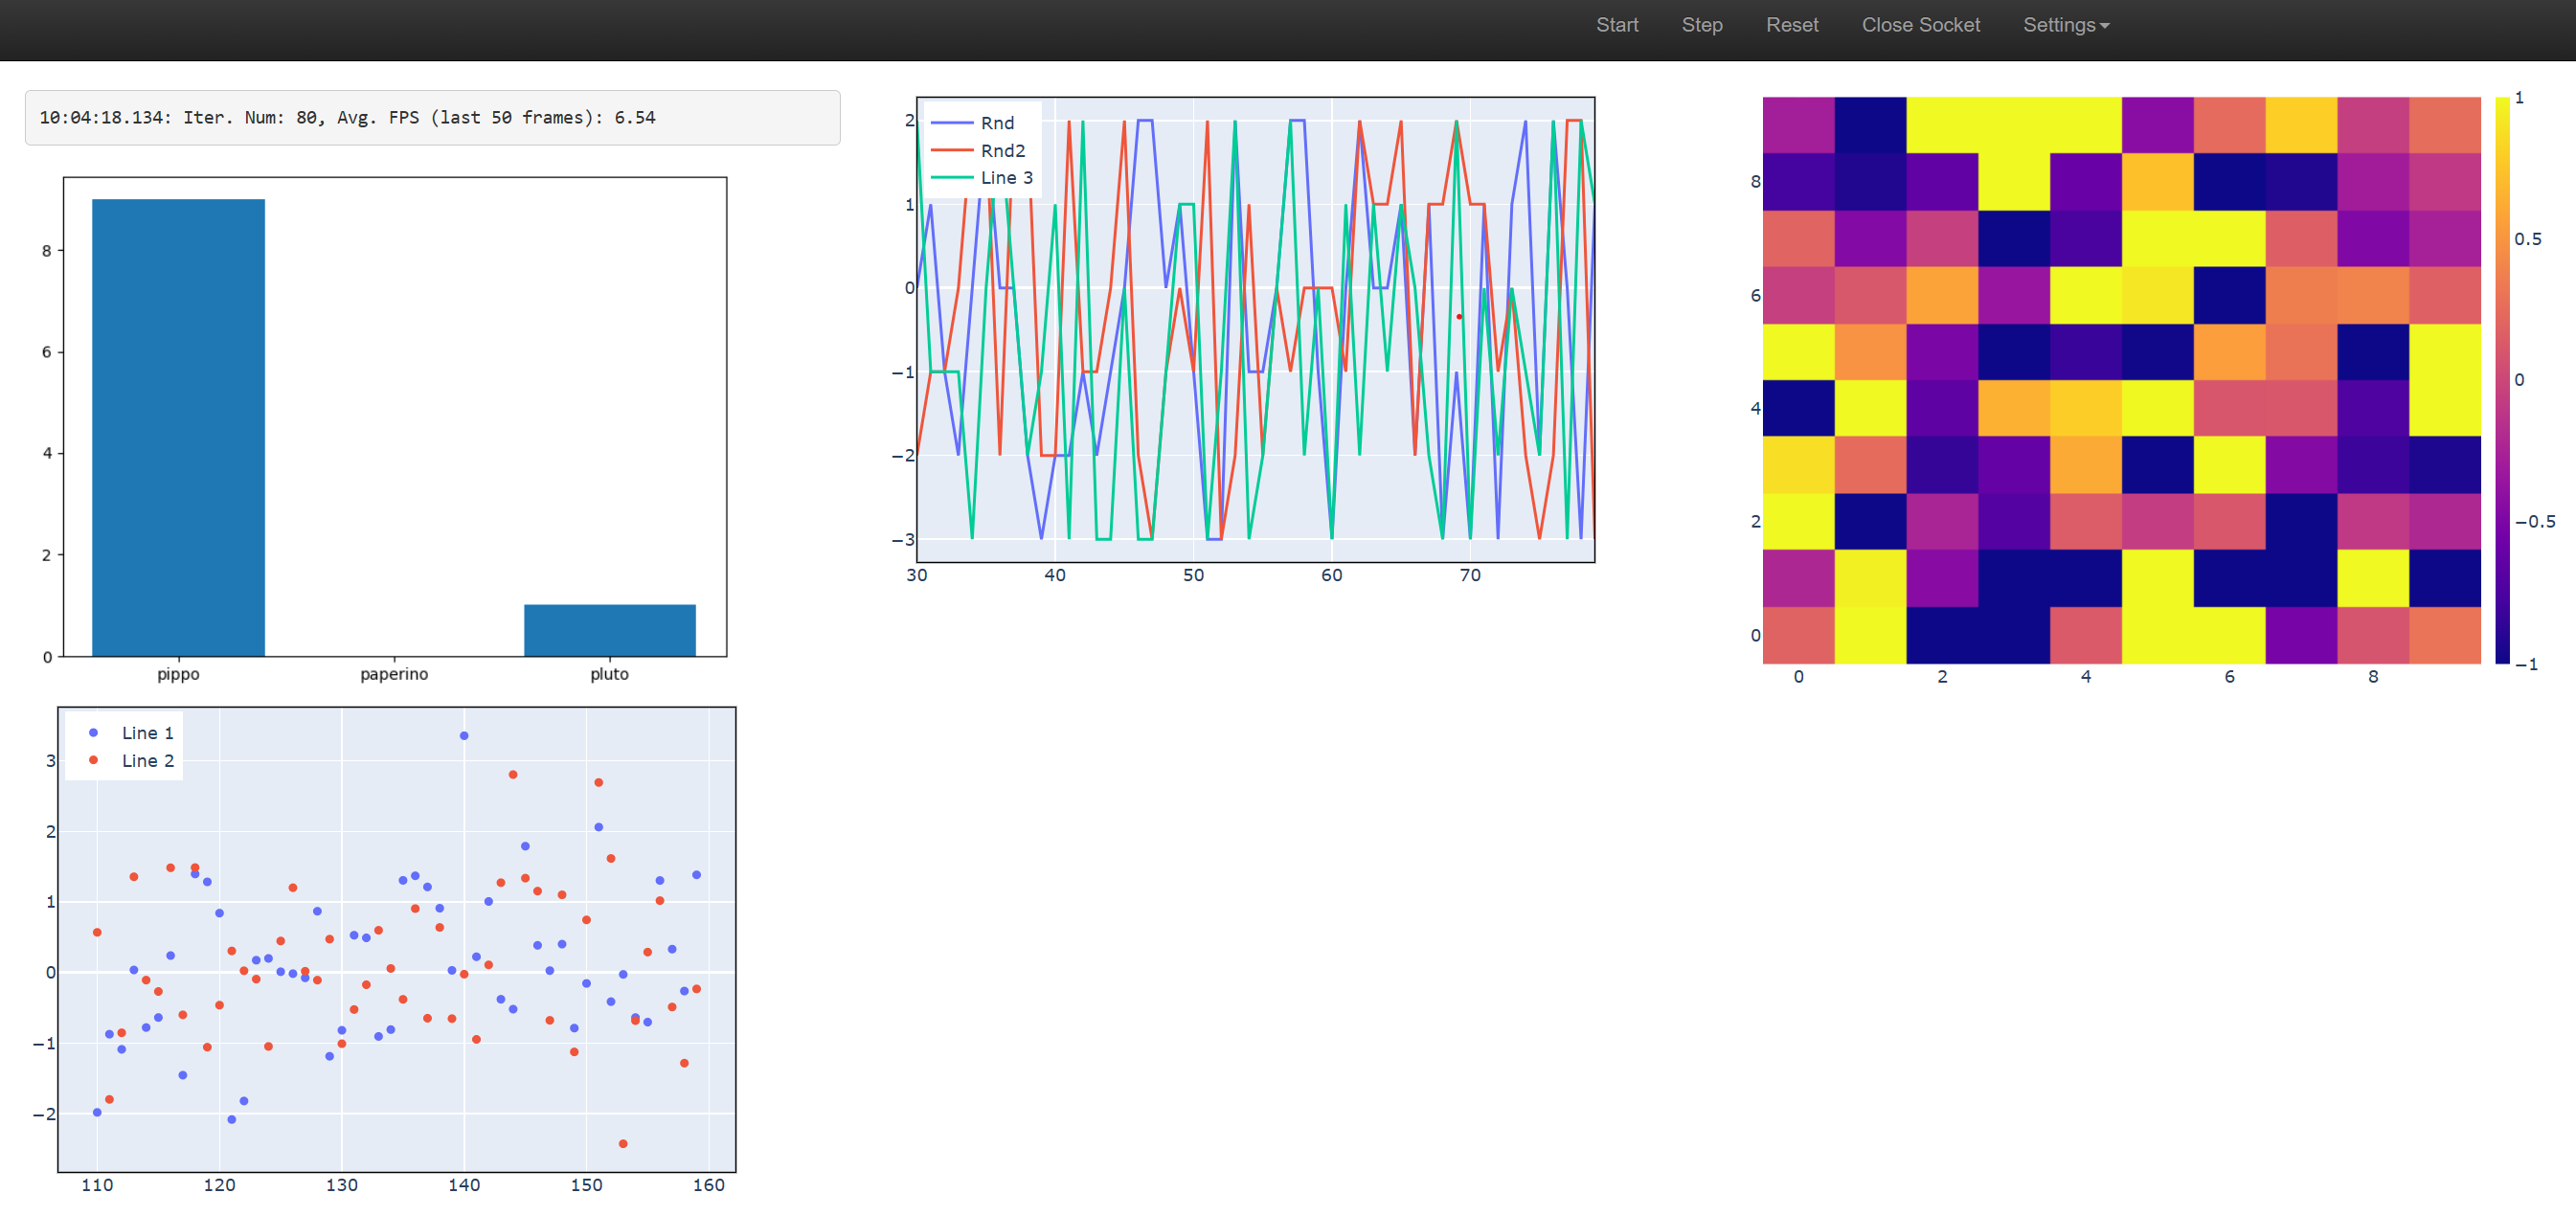Click the iteration status text box

pyautogui.click(x=432, y=118)
